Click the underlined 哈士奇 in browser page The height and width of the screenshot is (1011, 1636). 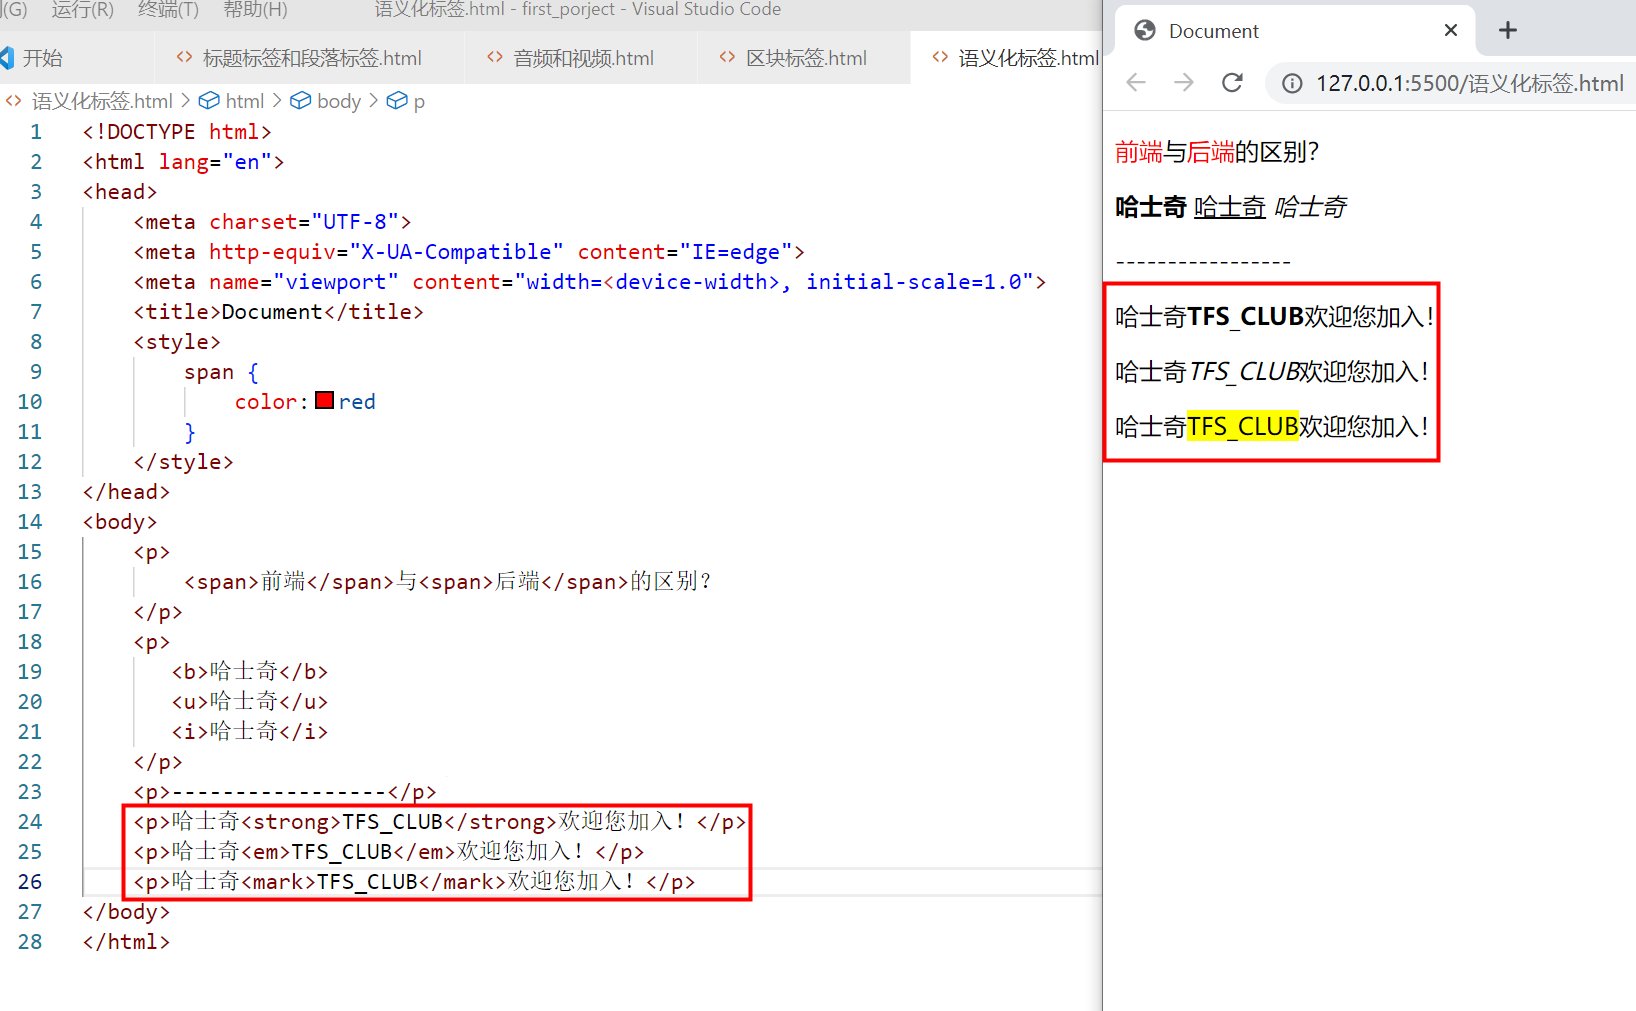pyautogui.click(x=1230, y=207)
